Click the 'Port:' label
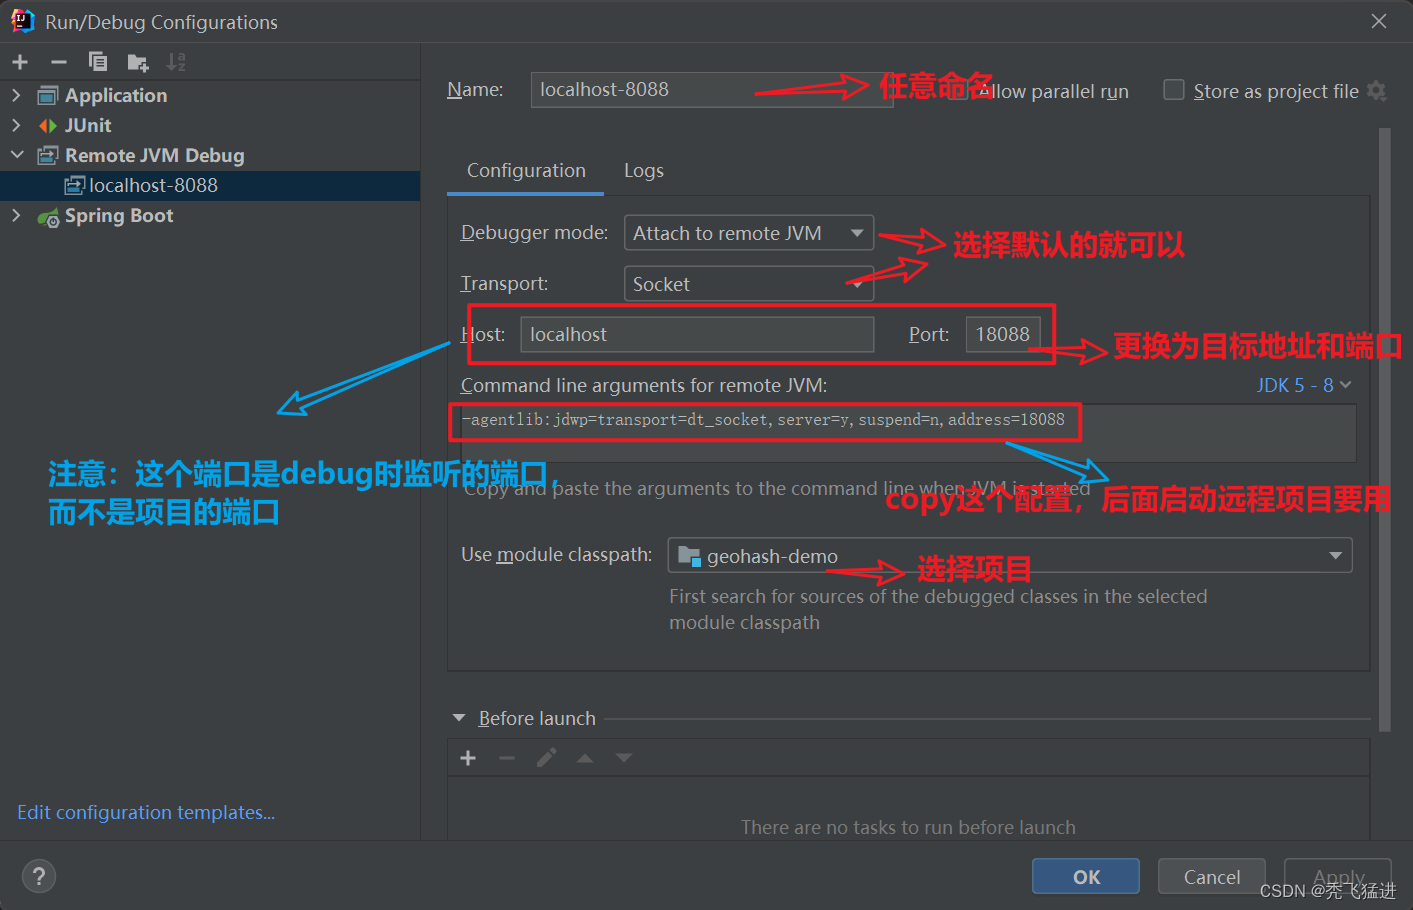This screenshot has width=1413, height=910. [929, 335]
